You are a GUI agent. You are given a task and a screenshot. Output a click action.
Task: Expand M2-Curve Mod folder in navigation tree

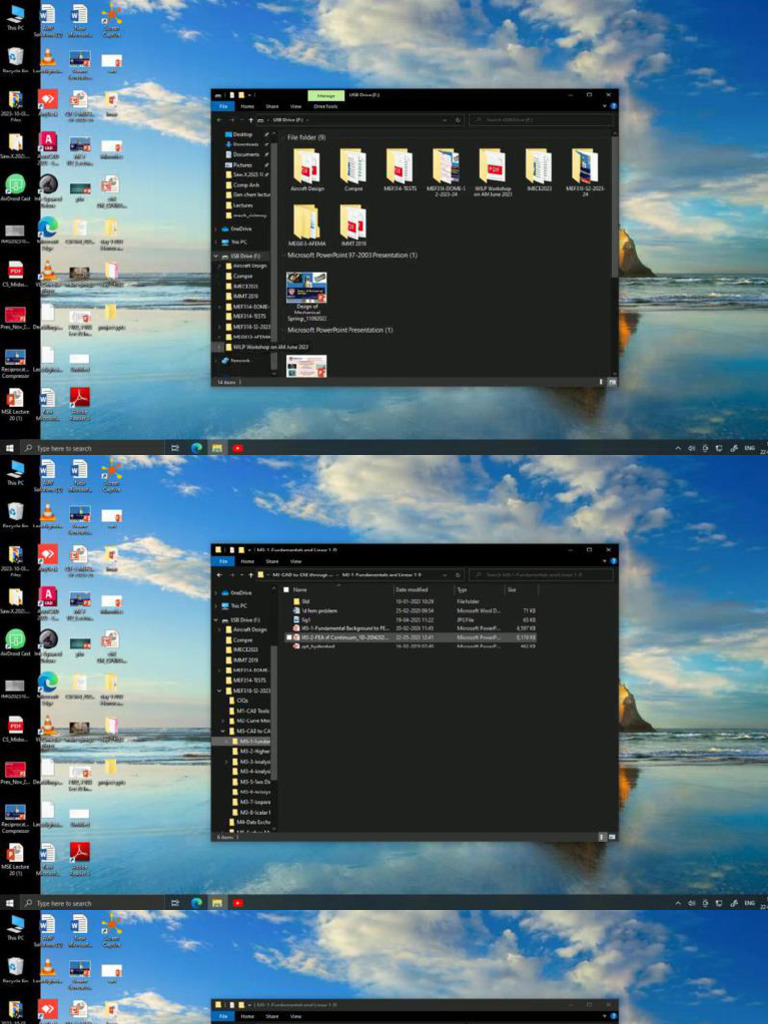coord(224,721)
